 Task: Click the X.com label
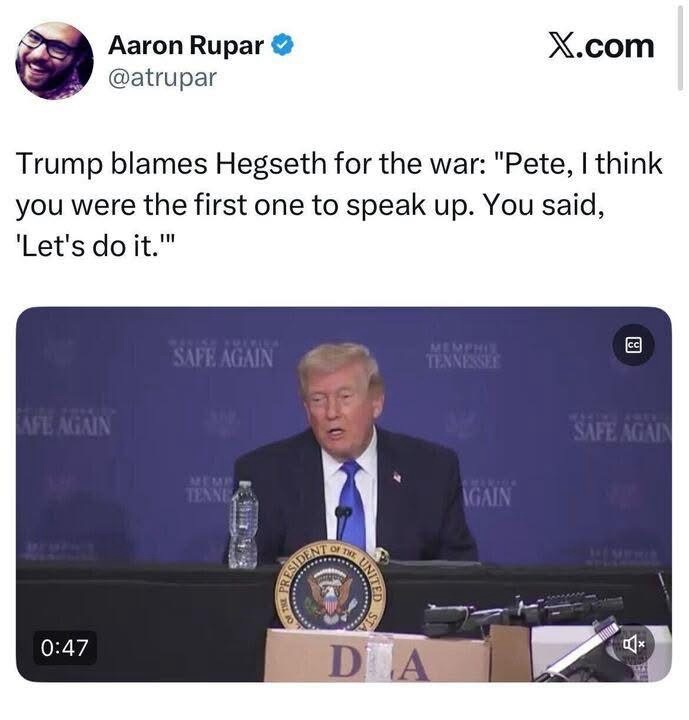(601, 46)
